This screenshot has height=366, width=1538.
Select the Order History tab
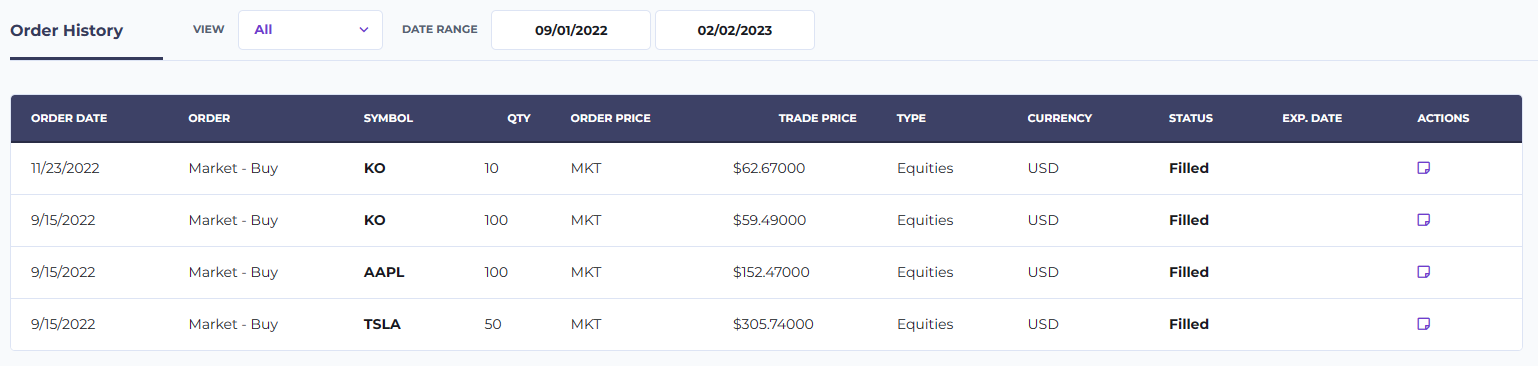[67, 30]
